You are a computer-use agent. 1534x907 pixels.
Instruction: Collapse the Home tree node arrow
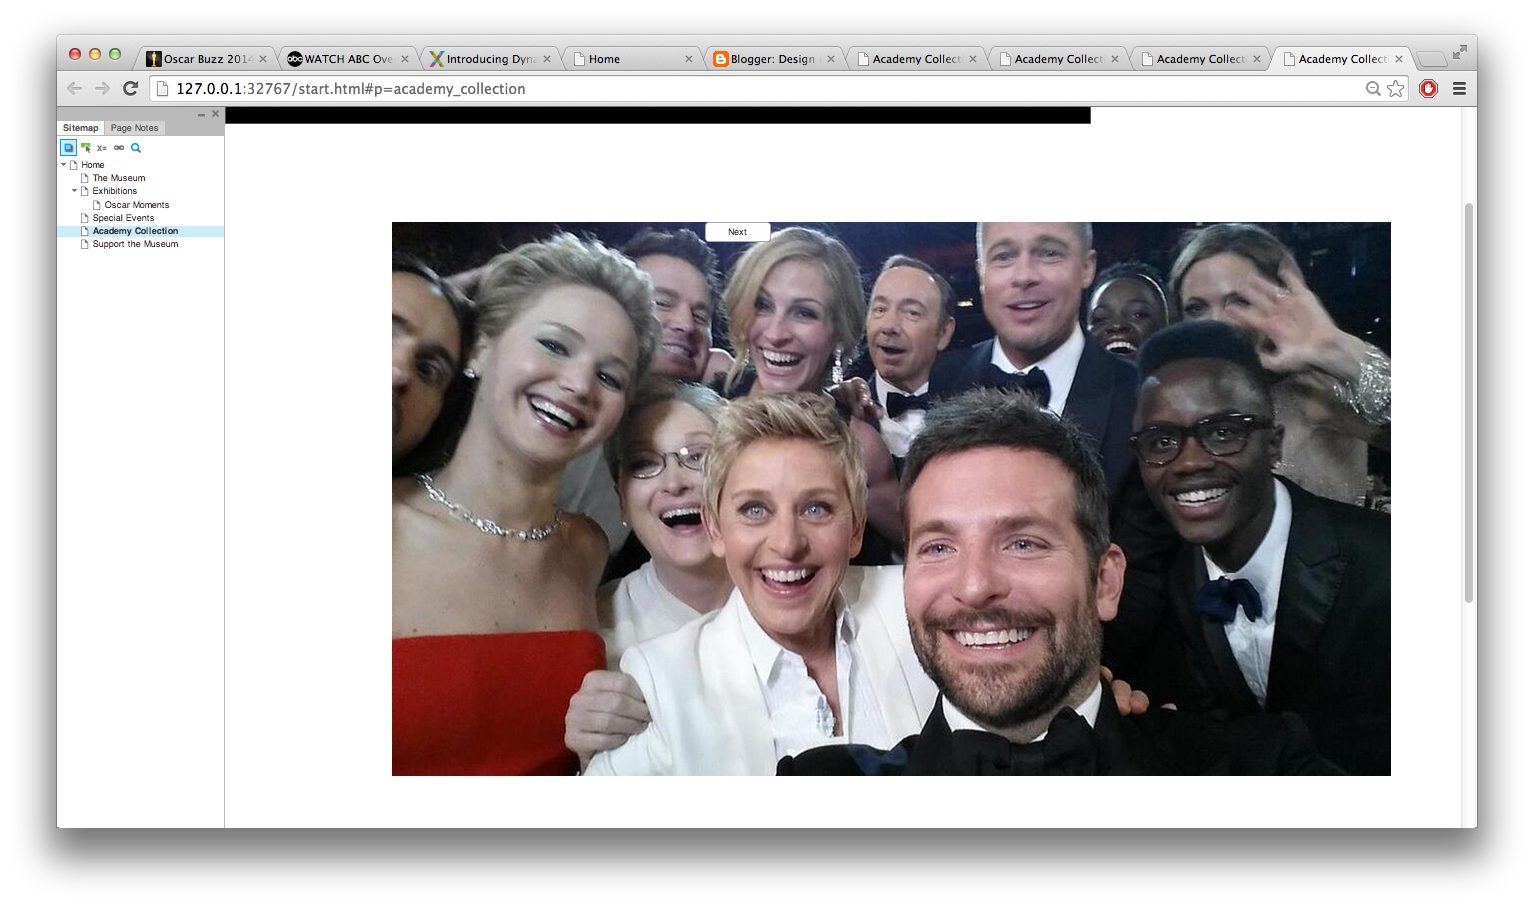coord(63,164)
